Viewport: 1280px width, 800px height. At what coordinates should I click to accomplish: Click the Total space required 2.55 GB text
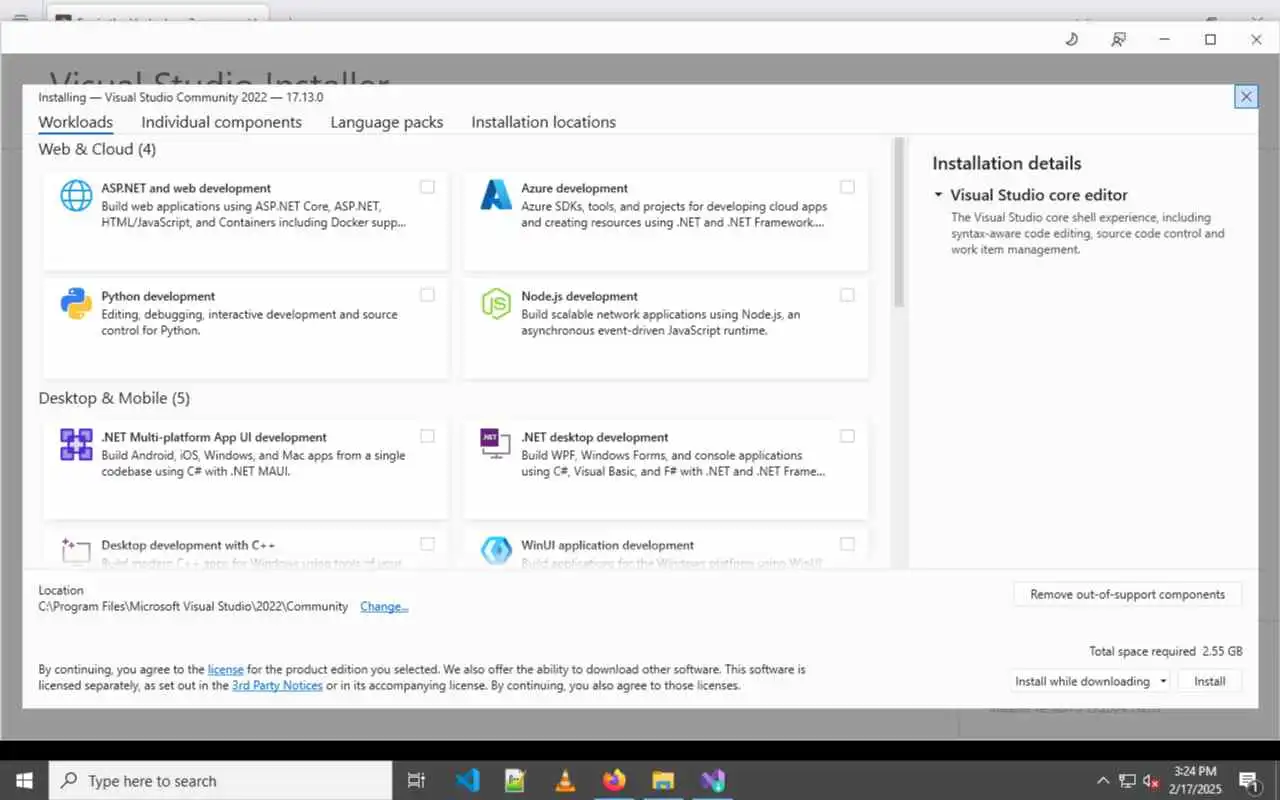pos(1166,651)
